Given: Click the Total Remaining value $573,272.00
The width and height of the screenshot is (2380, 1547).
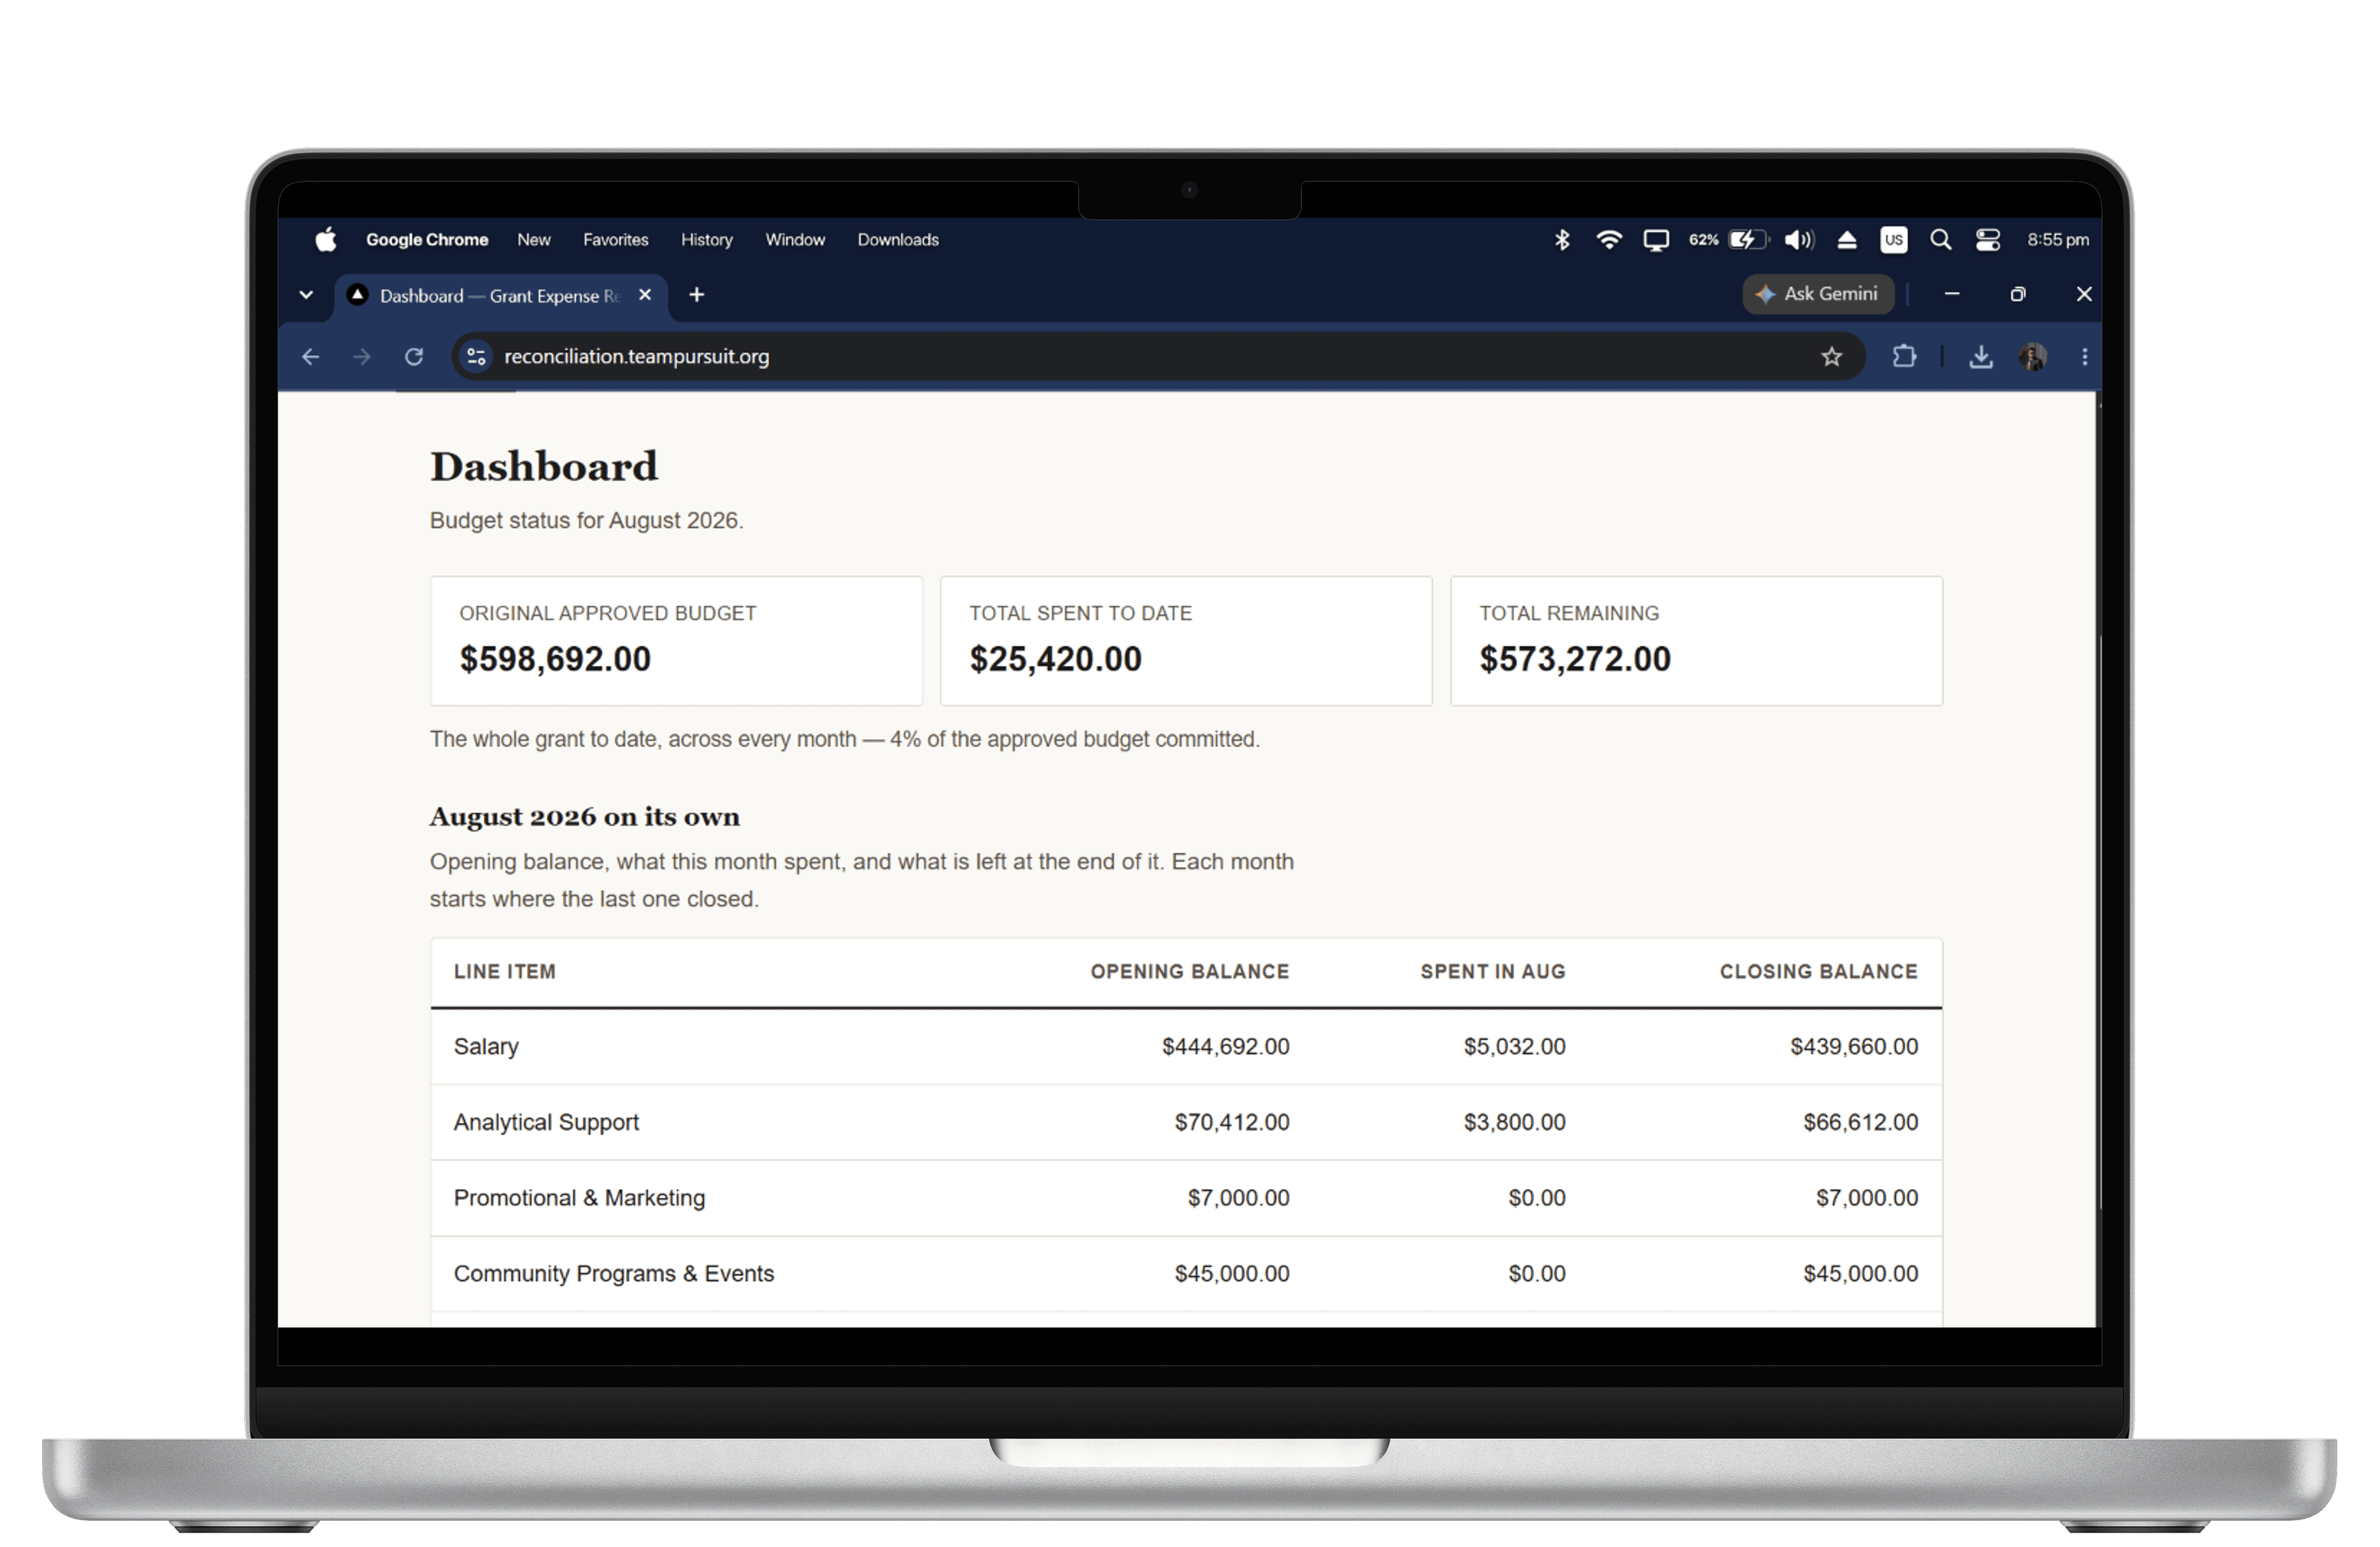Looking at the screenshot, I should [1575, 659].
